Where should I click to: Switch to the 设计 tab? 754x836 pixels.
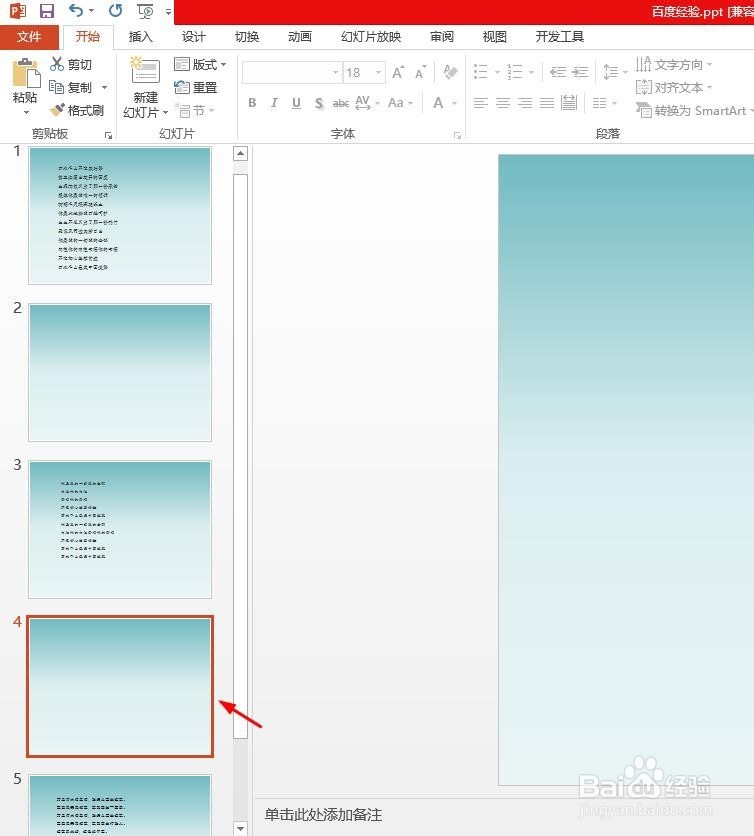tap(194, 37)
